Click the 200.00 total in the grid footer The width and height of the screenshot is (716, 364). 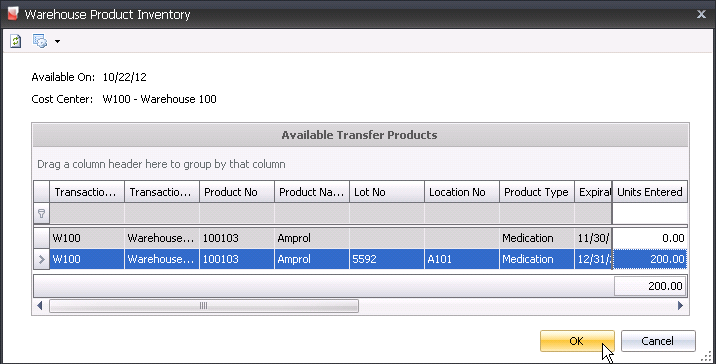650,286
